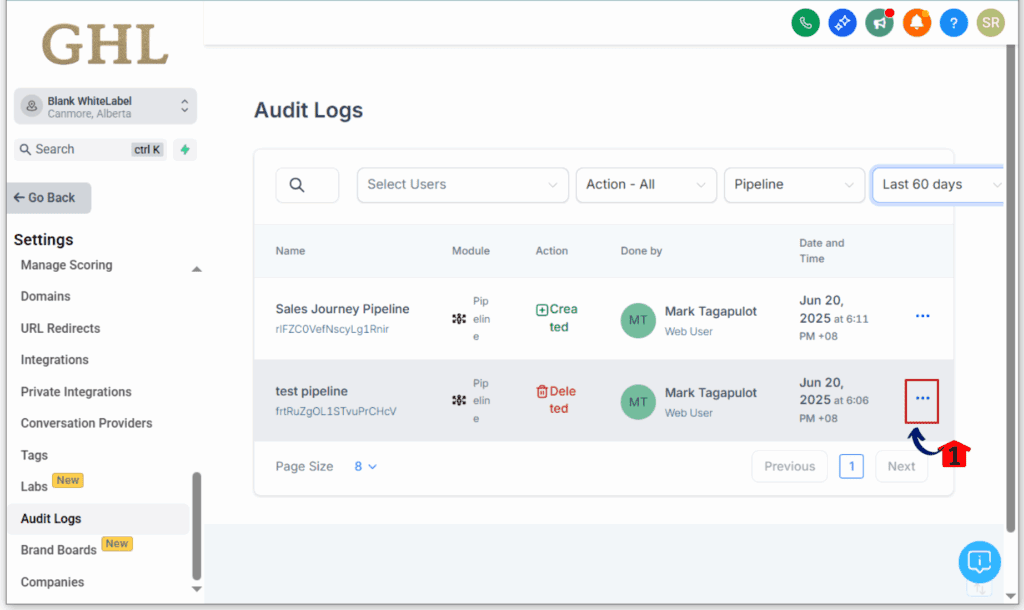The width and height of the screenshot is (1024, 610).
Task: Click the megaphone announcements icon
Action: 879,22
